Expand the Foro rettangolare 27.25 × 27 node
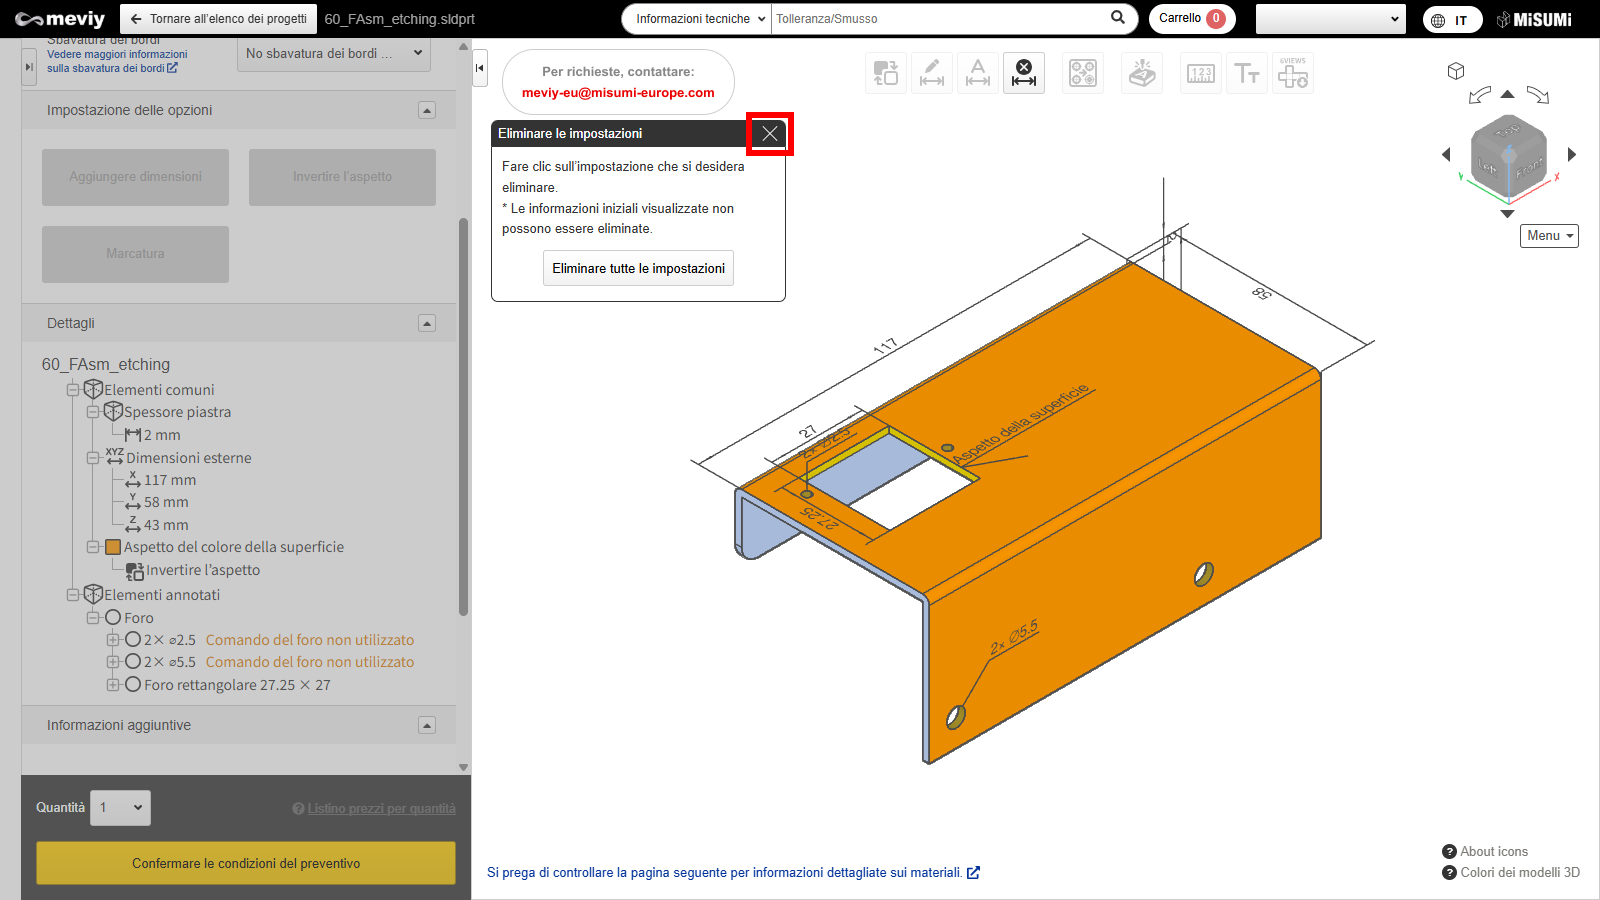 (x=113, y=685)
